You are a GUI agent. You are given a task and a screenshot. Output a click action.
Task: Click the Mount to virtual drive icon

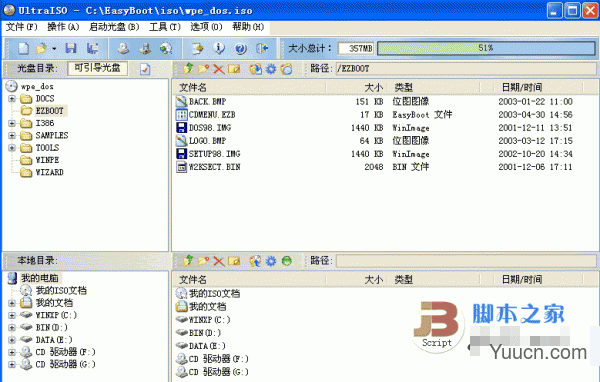click(x=198, y=48)
